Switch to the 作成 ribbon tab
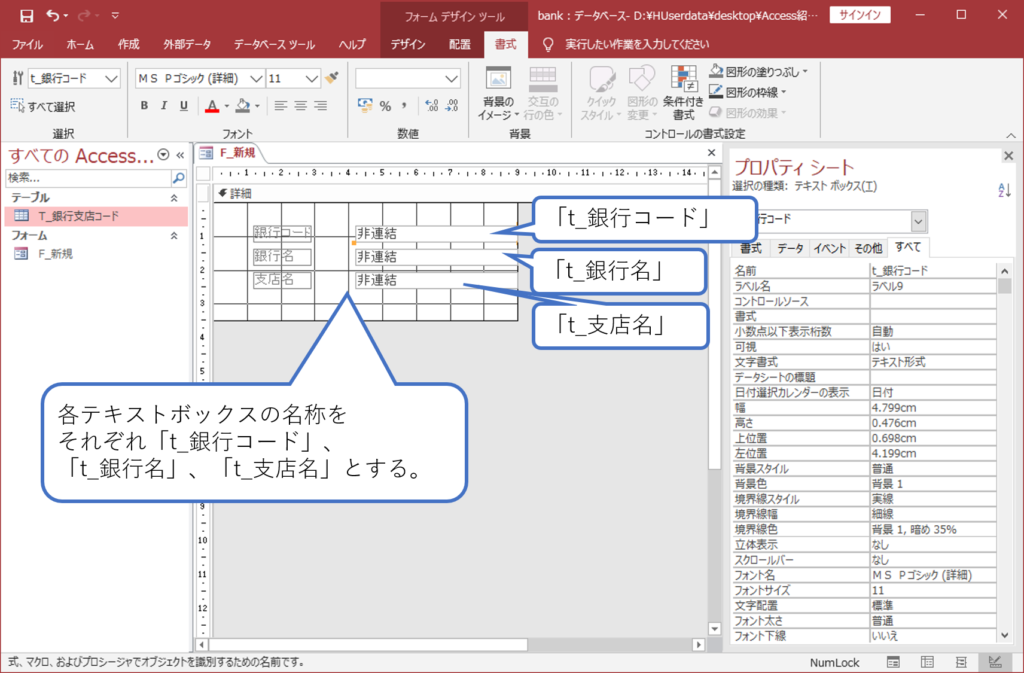The width and height of the screenshot is (1024, 673). 128,44
